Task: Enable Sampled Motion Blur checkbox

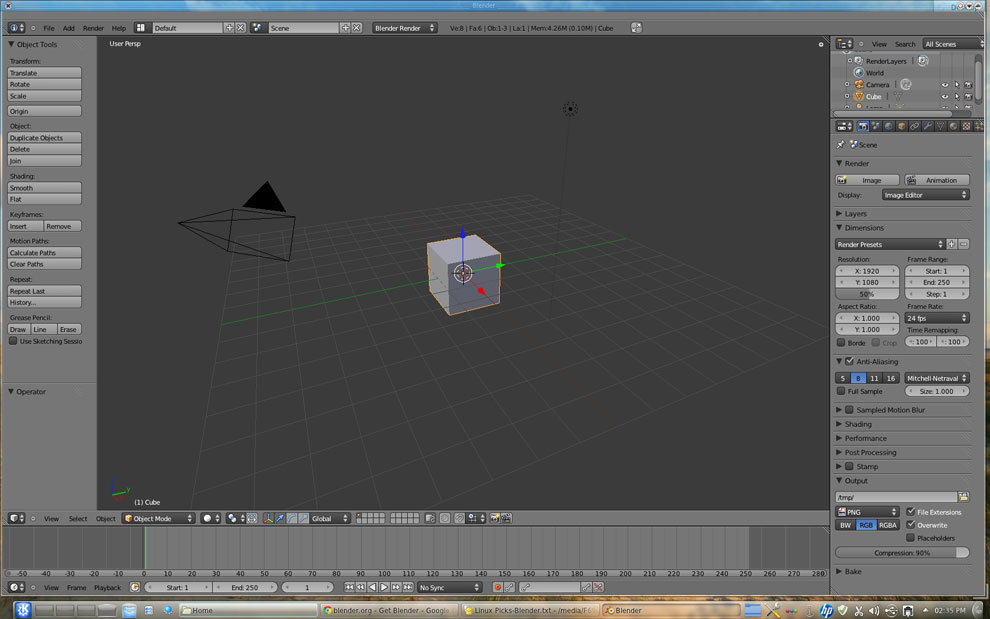Action: pyautogui.click(x=849, y=410)
